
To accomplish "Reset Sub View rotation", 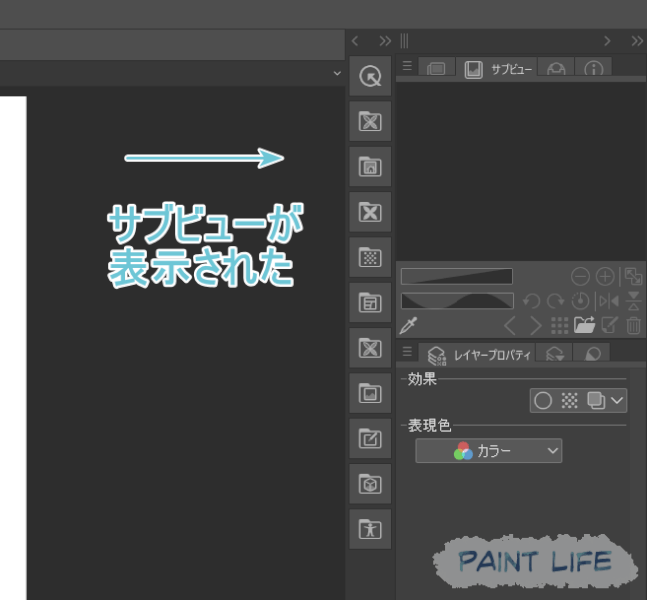I will pyautogui.click(x=580, y=301).
